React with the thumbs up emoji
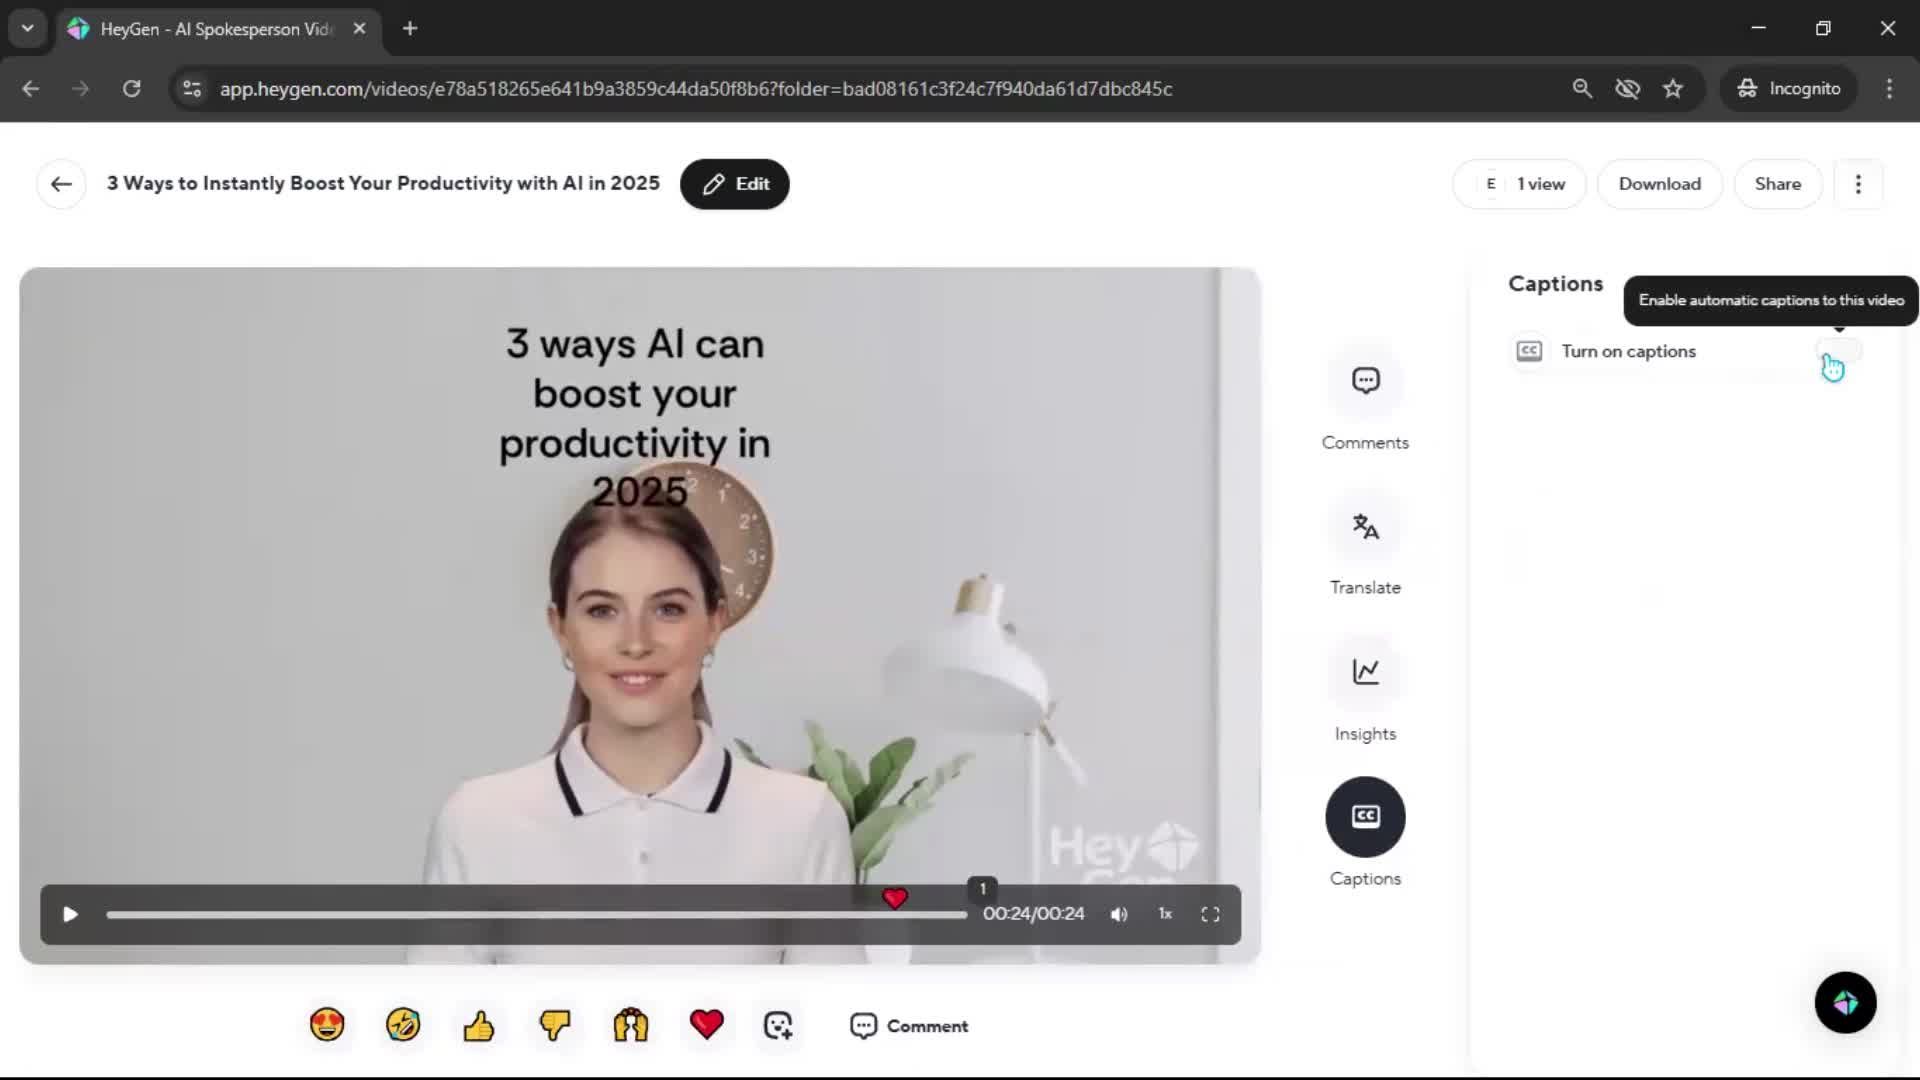Image resolution: width=1920 pixels, height=1080 pixels. click(x=479, y=1025)
